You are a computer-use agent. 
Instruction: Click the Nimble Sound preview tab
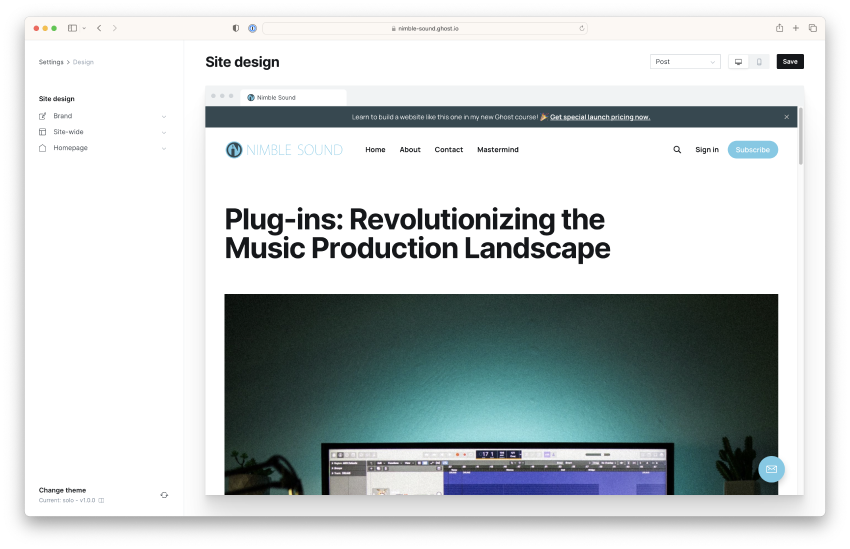click(x=293, y=98)
